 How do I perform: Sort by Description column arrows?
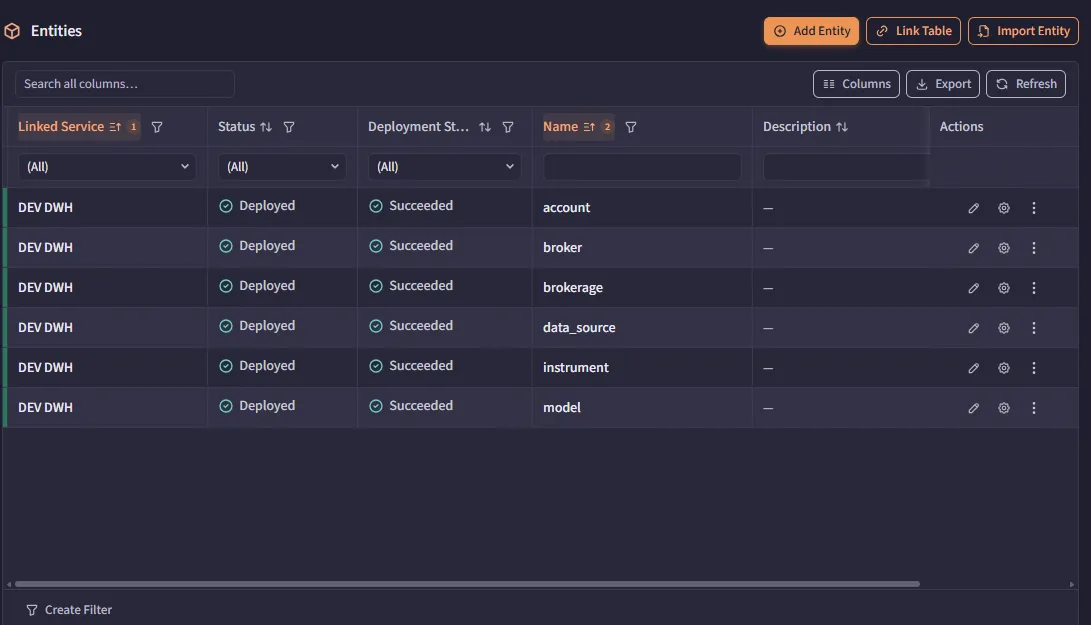click(x=842, y=127)
